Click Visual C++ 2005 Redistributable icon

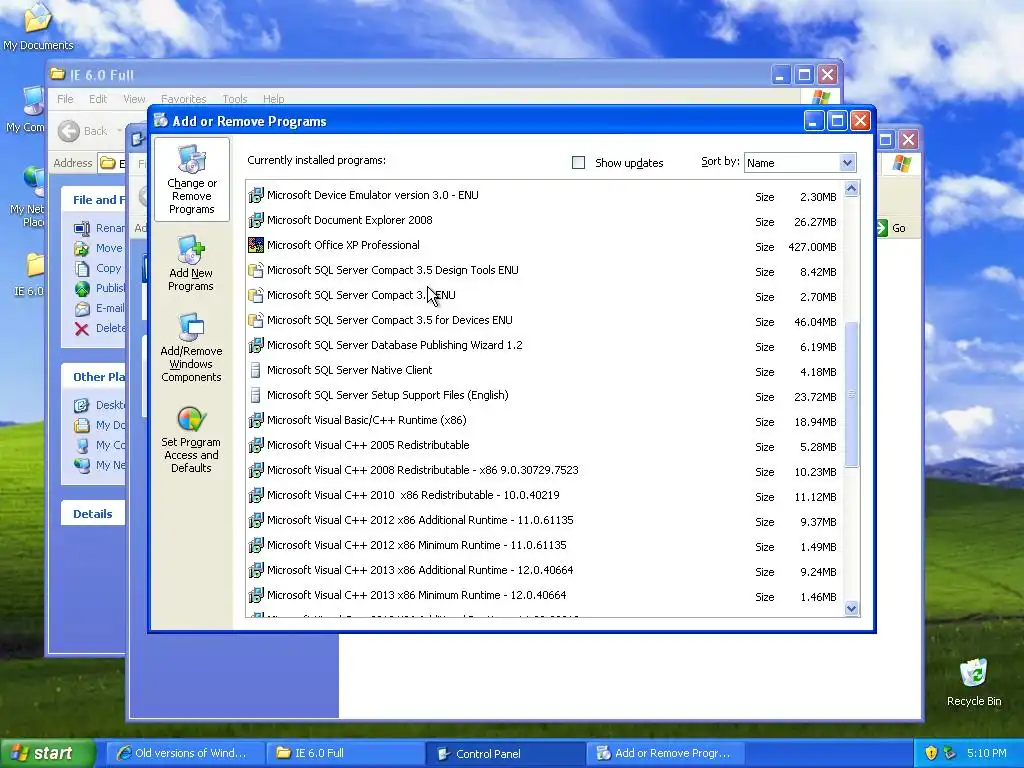(x=256, y=445)
